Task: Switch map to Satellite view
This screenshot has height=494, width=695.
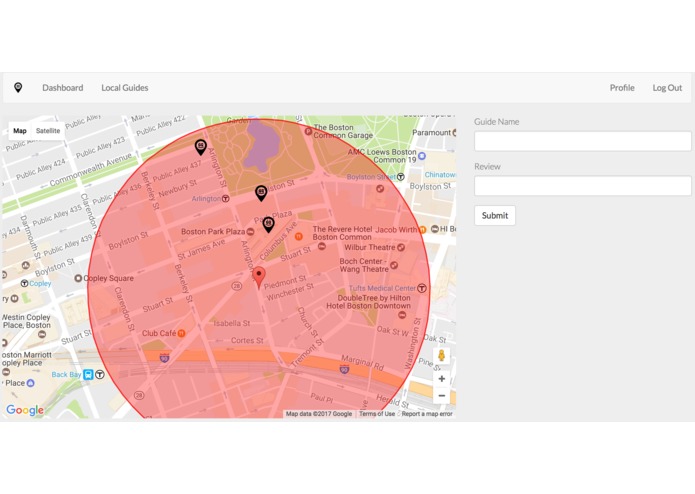Action: (48, 131)
